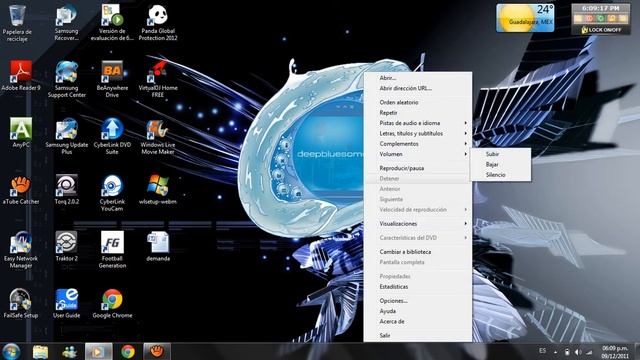The width and height of the screenshot is (640, 360).
Task: Expand Pistas de audio e idioma submenu
Action: tap(418, 123)
